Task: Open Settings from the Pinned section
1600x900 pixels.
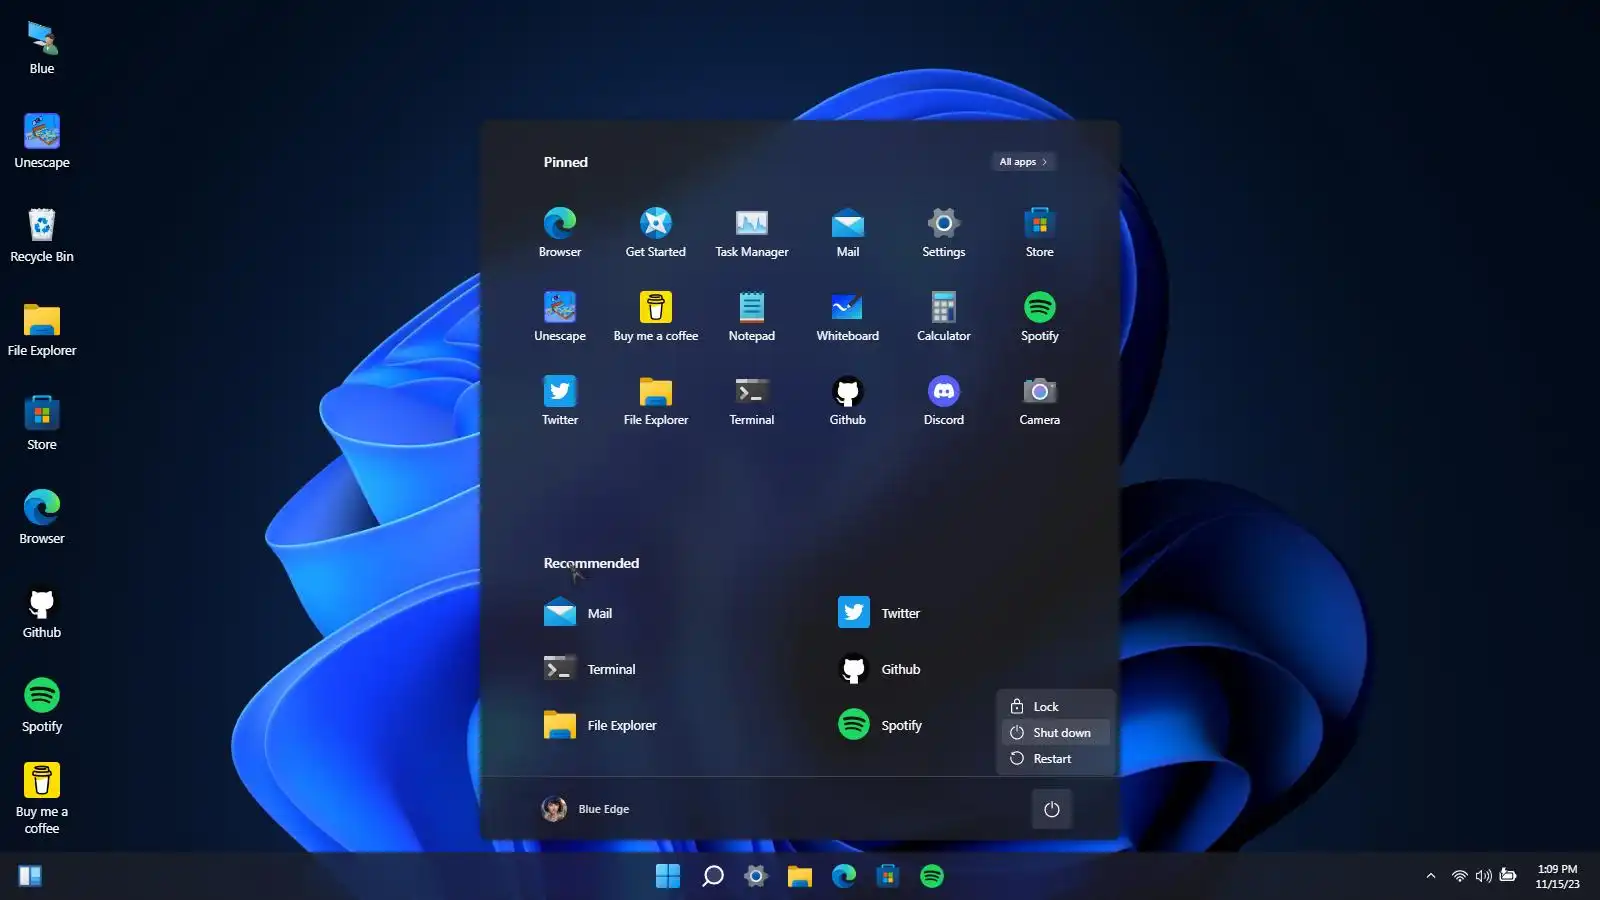Action: [x=944, y=232]
